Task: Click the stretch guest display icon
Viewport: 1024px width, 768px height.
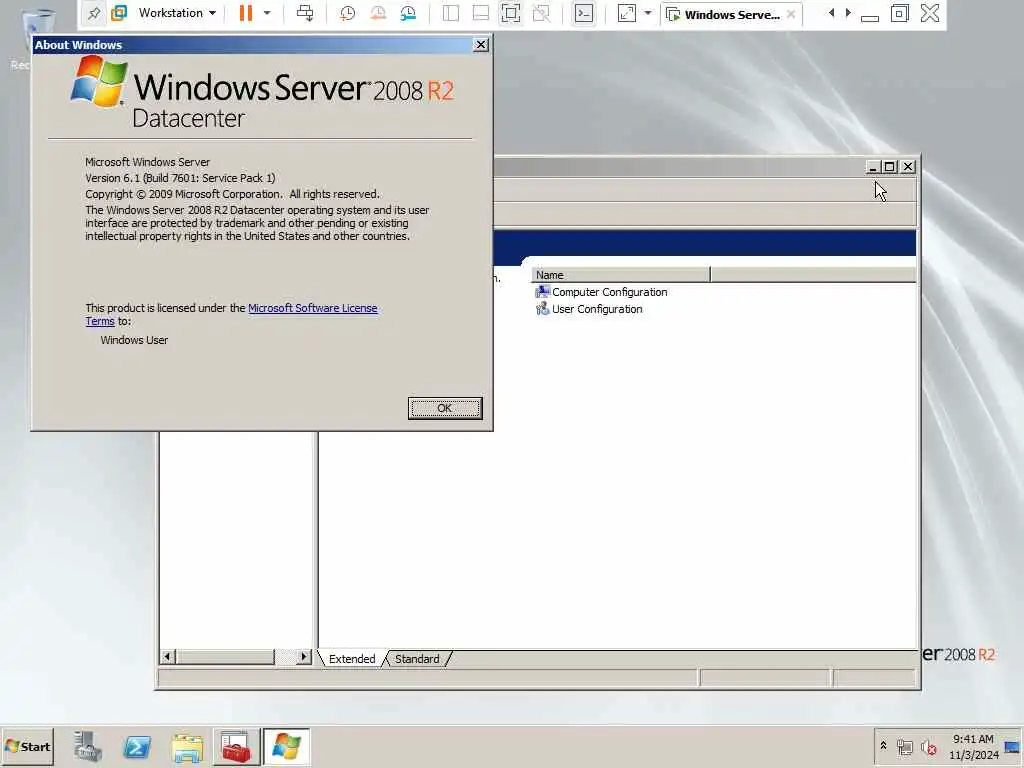Action: 626,13
